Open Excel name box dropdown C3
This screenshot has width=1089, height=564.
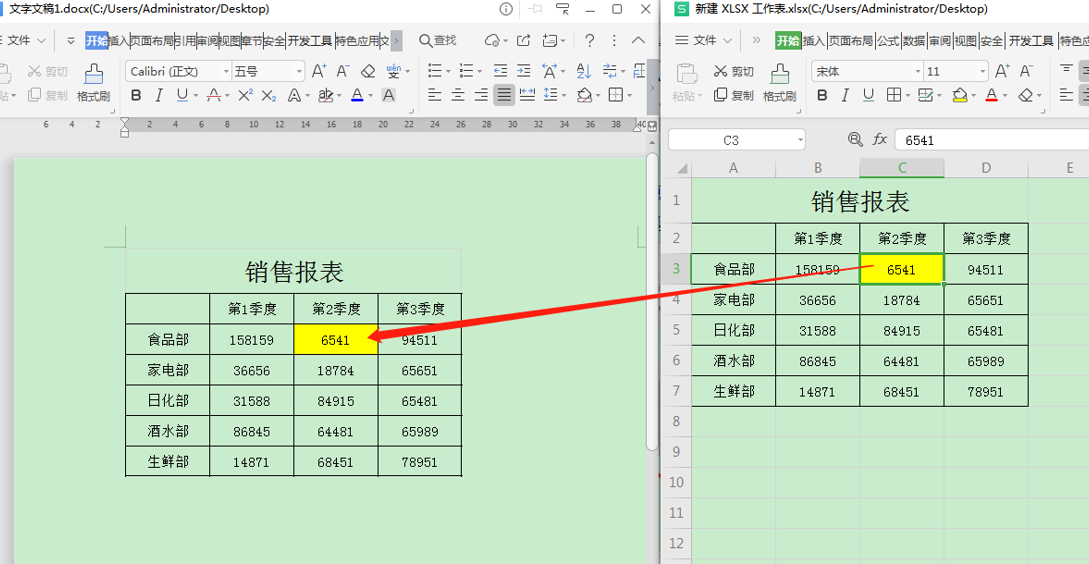click(x=800, y=140)
